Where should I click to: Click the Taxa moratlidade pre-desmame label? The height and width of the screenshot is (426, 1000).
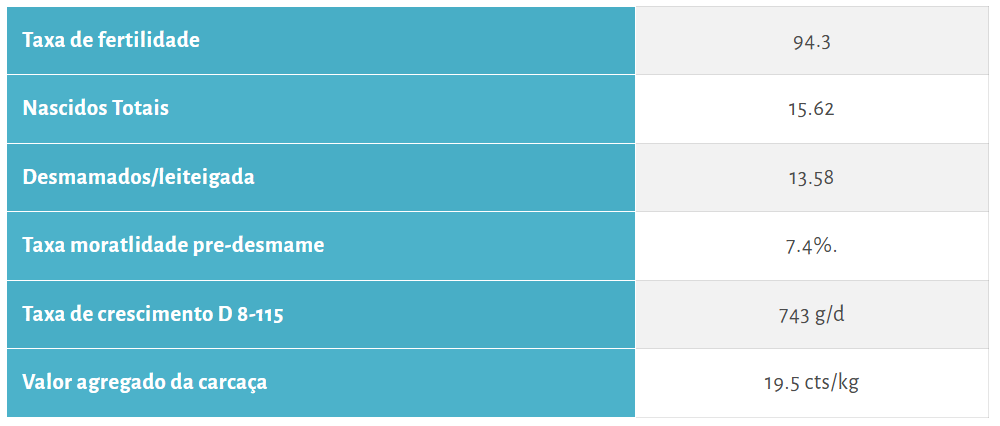point(173,245)
